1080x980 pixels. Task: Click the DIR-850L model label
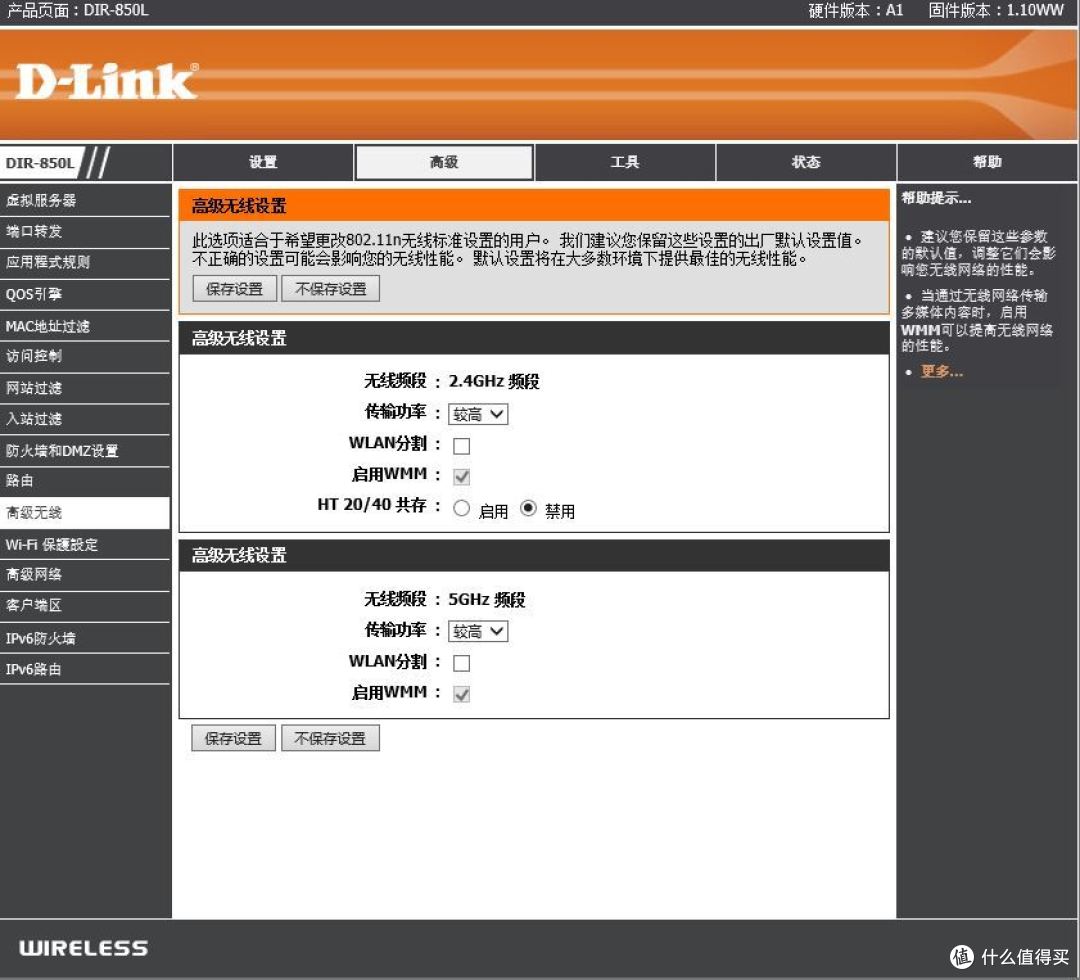[39, 163]
